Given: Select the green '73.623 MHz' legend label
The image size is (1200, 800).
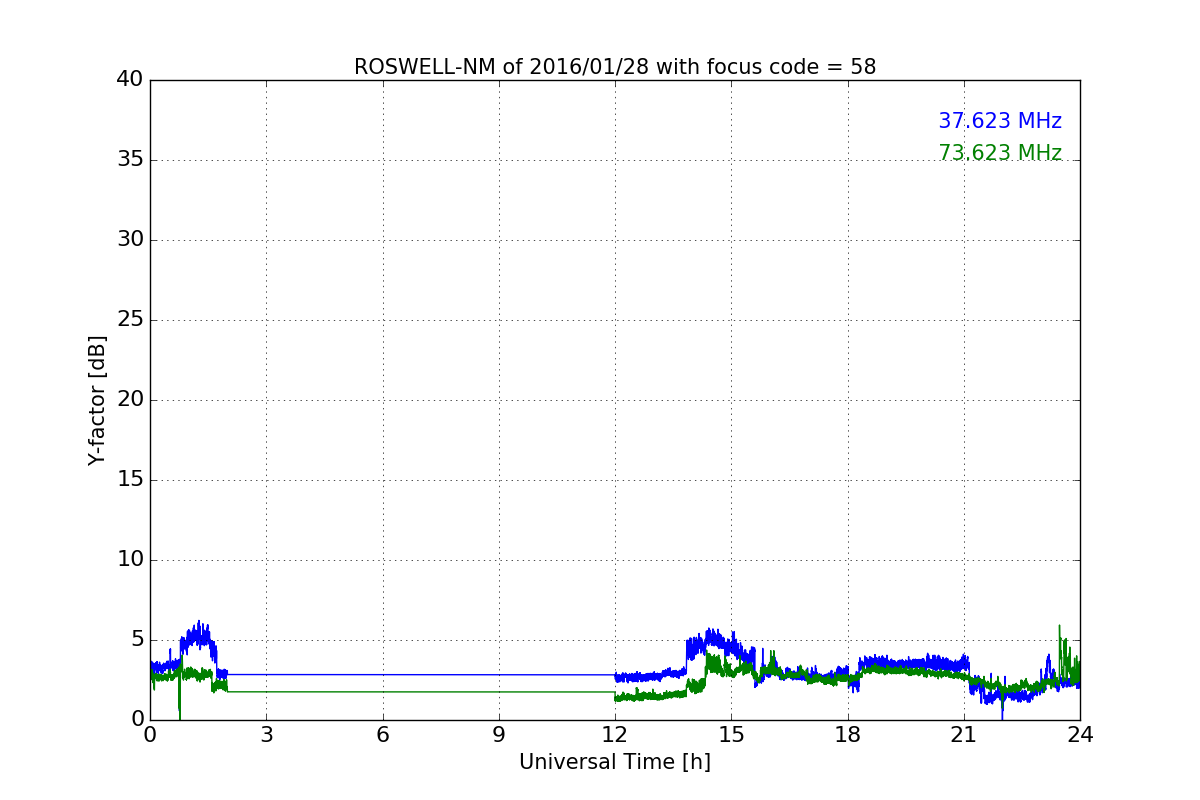Looking at the screenshot, I should [x=1000, y=153].
